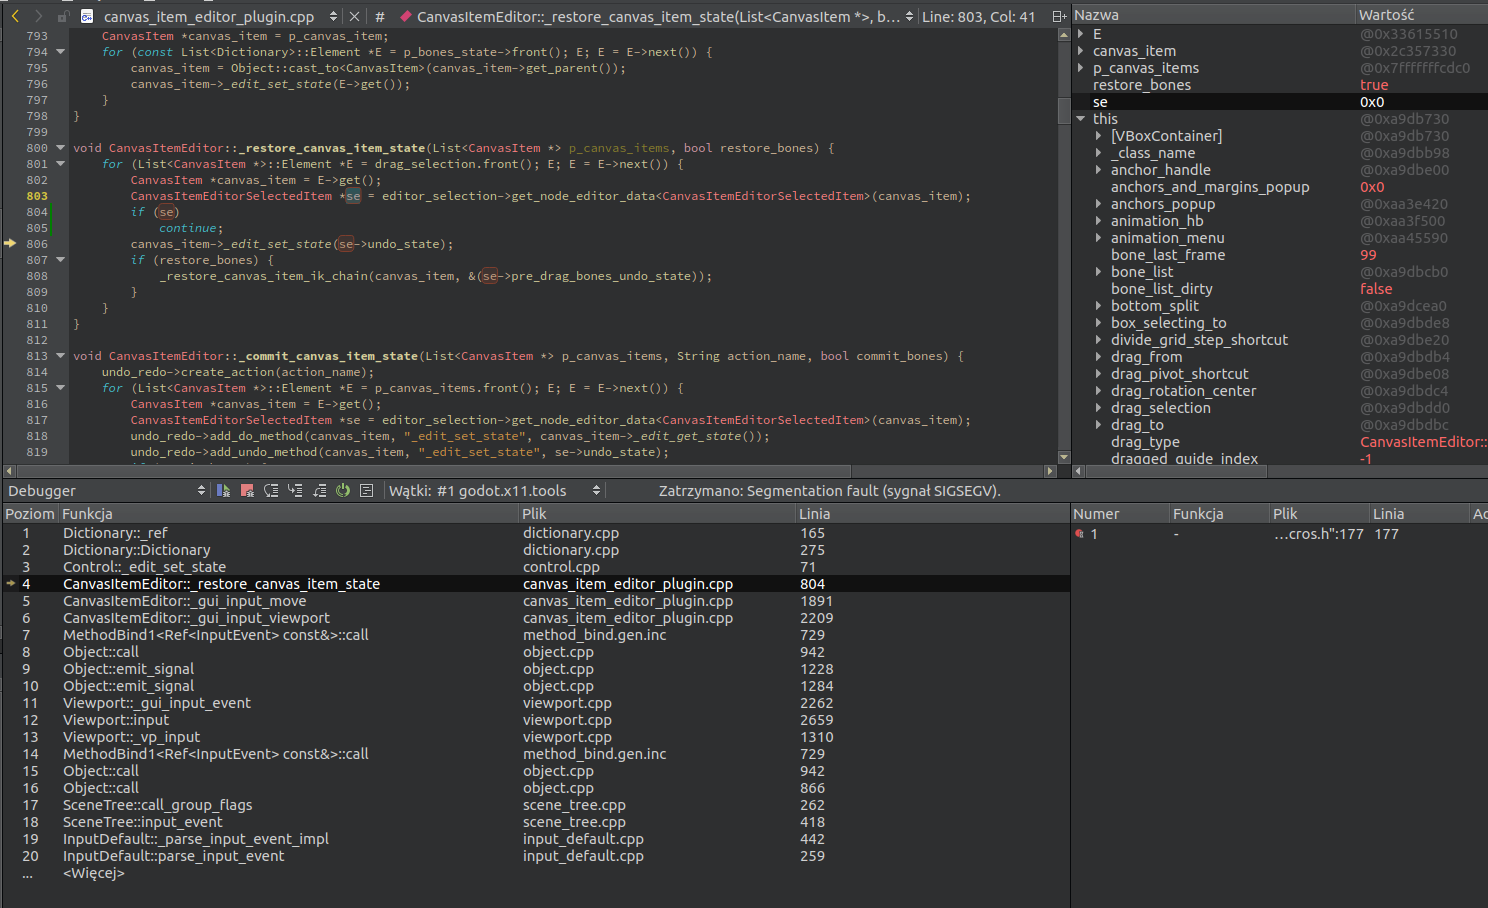Click Continue debugging icon
Image resolution: width=1488 pixels, height=908 pixels.
click(223, 490)
